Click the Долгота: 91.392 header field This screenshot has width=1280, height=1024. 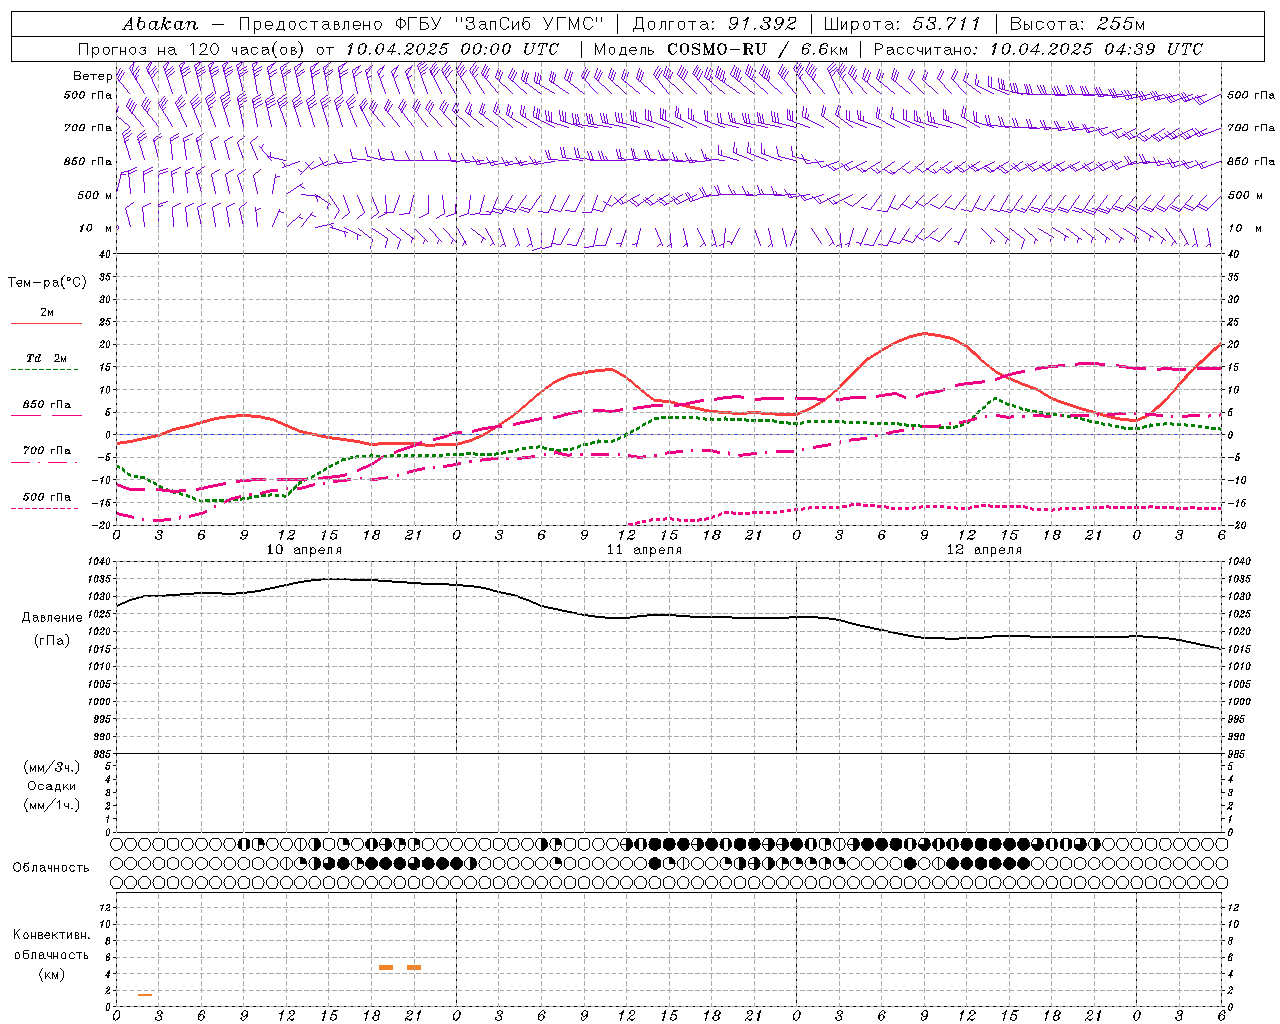coord(715,24)
